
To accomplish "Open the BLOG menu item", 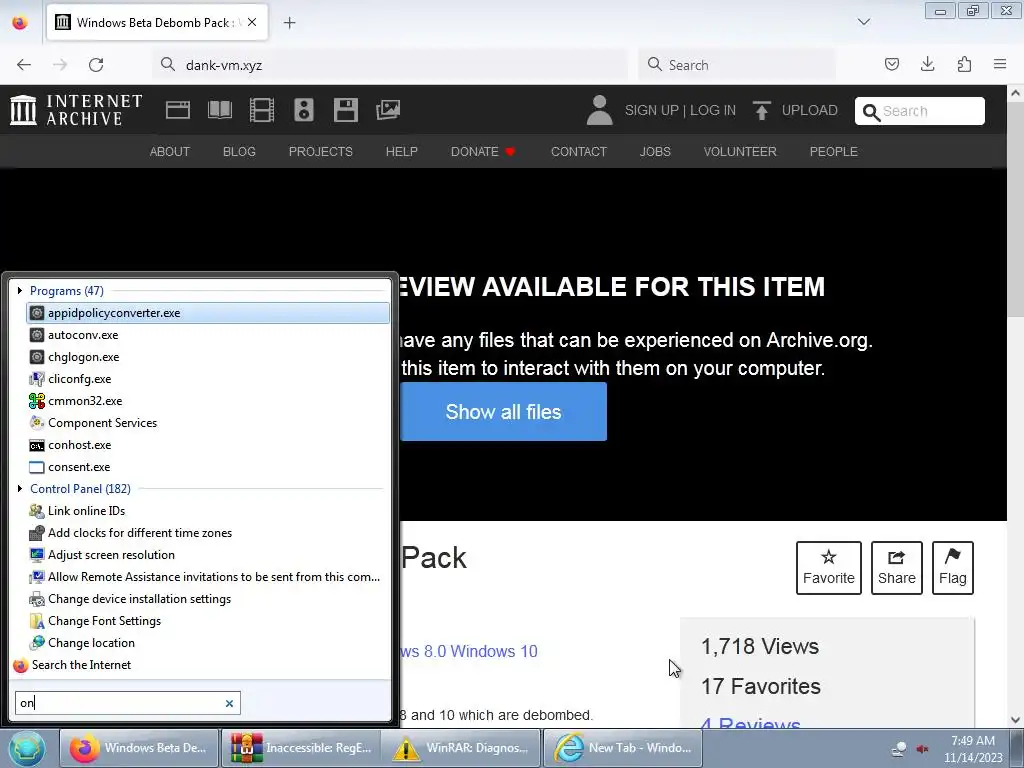I will click(x=239, y=152).
